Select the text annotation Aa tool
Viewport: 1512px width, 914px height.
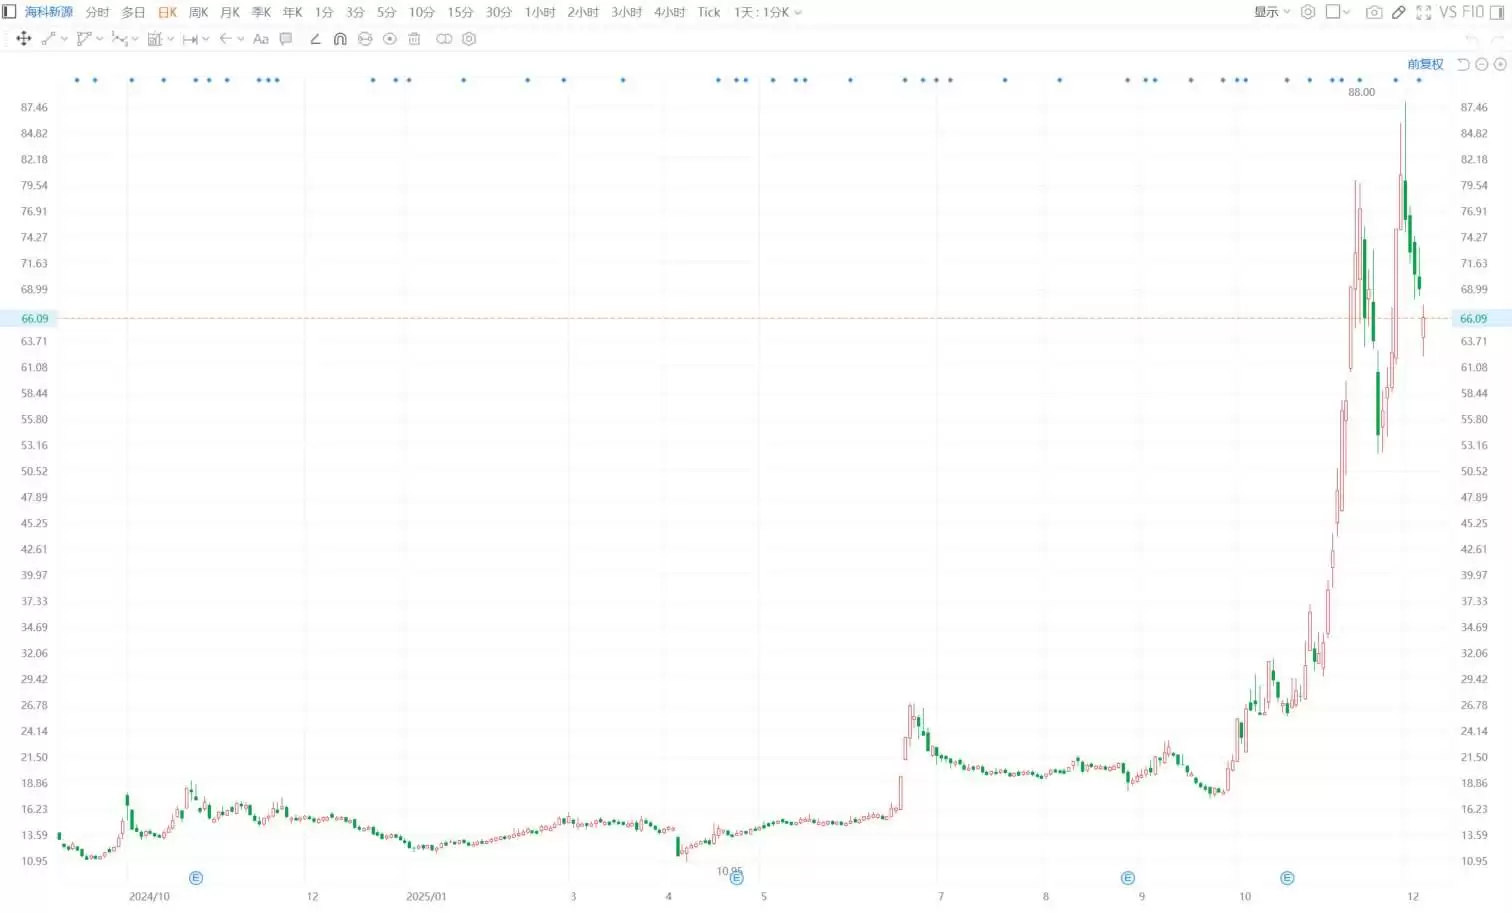[x=261, y=39]
